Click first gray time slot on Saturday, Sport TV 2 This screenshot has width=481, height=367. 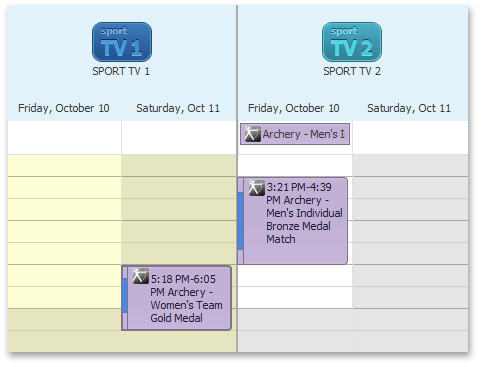tap(410, 165)
